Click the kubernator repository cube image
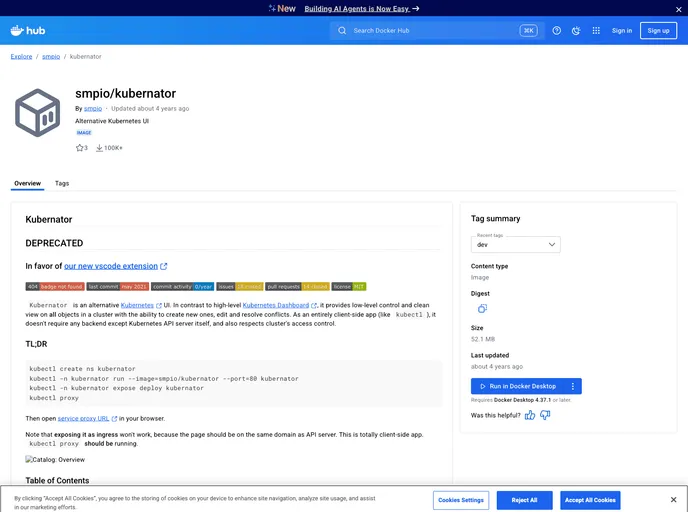The image size is (688, 512). pyautogui.click(x=37, y=112)
